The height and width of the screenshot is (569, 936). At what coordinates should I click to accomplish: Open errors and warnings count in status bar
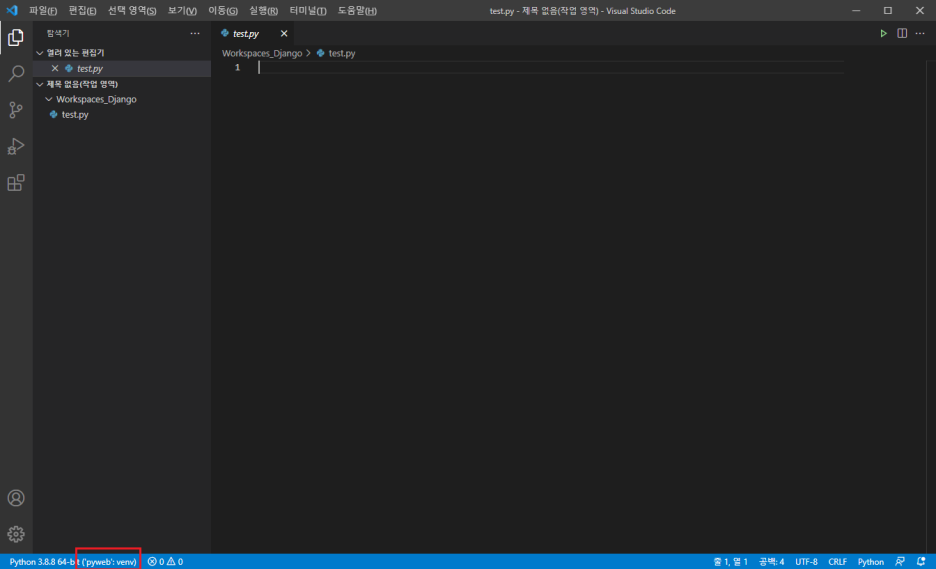(165, 562)
